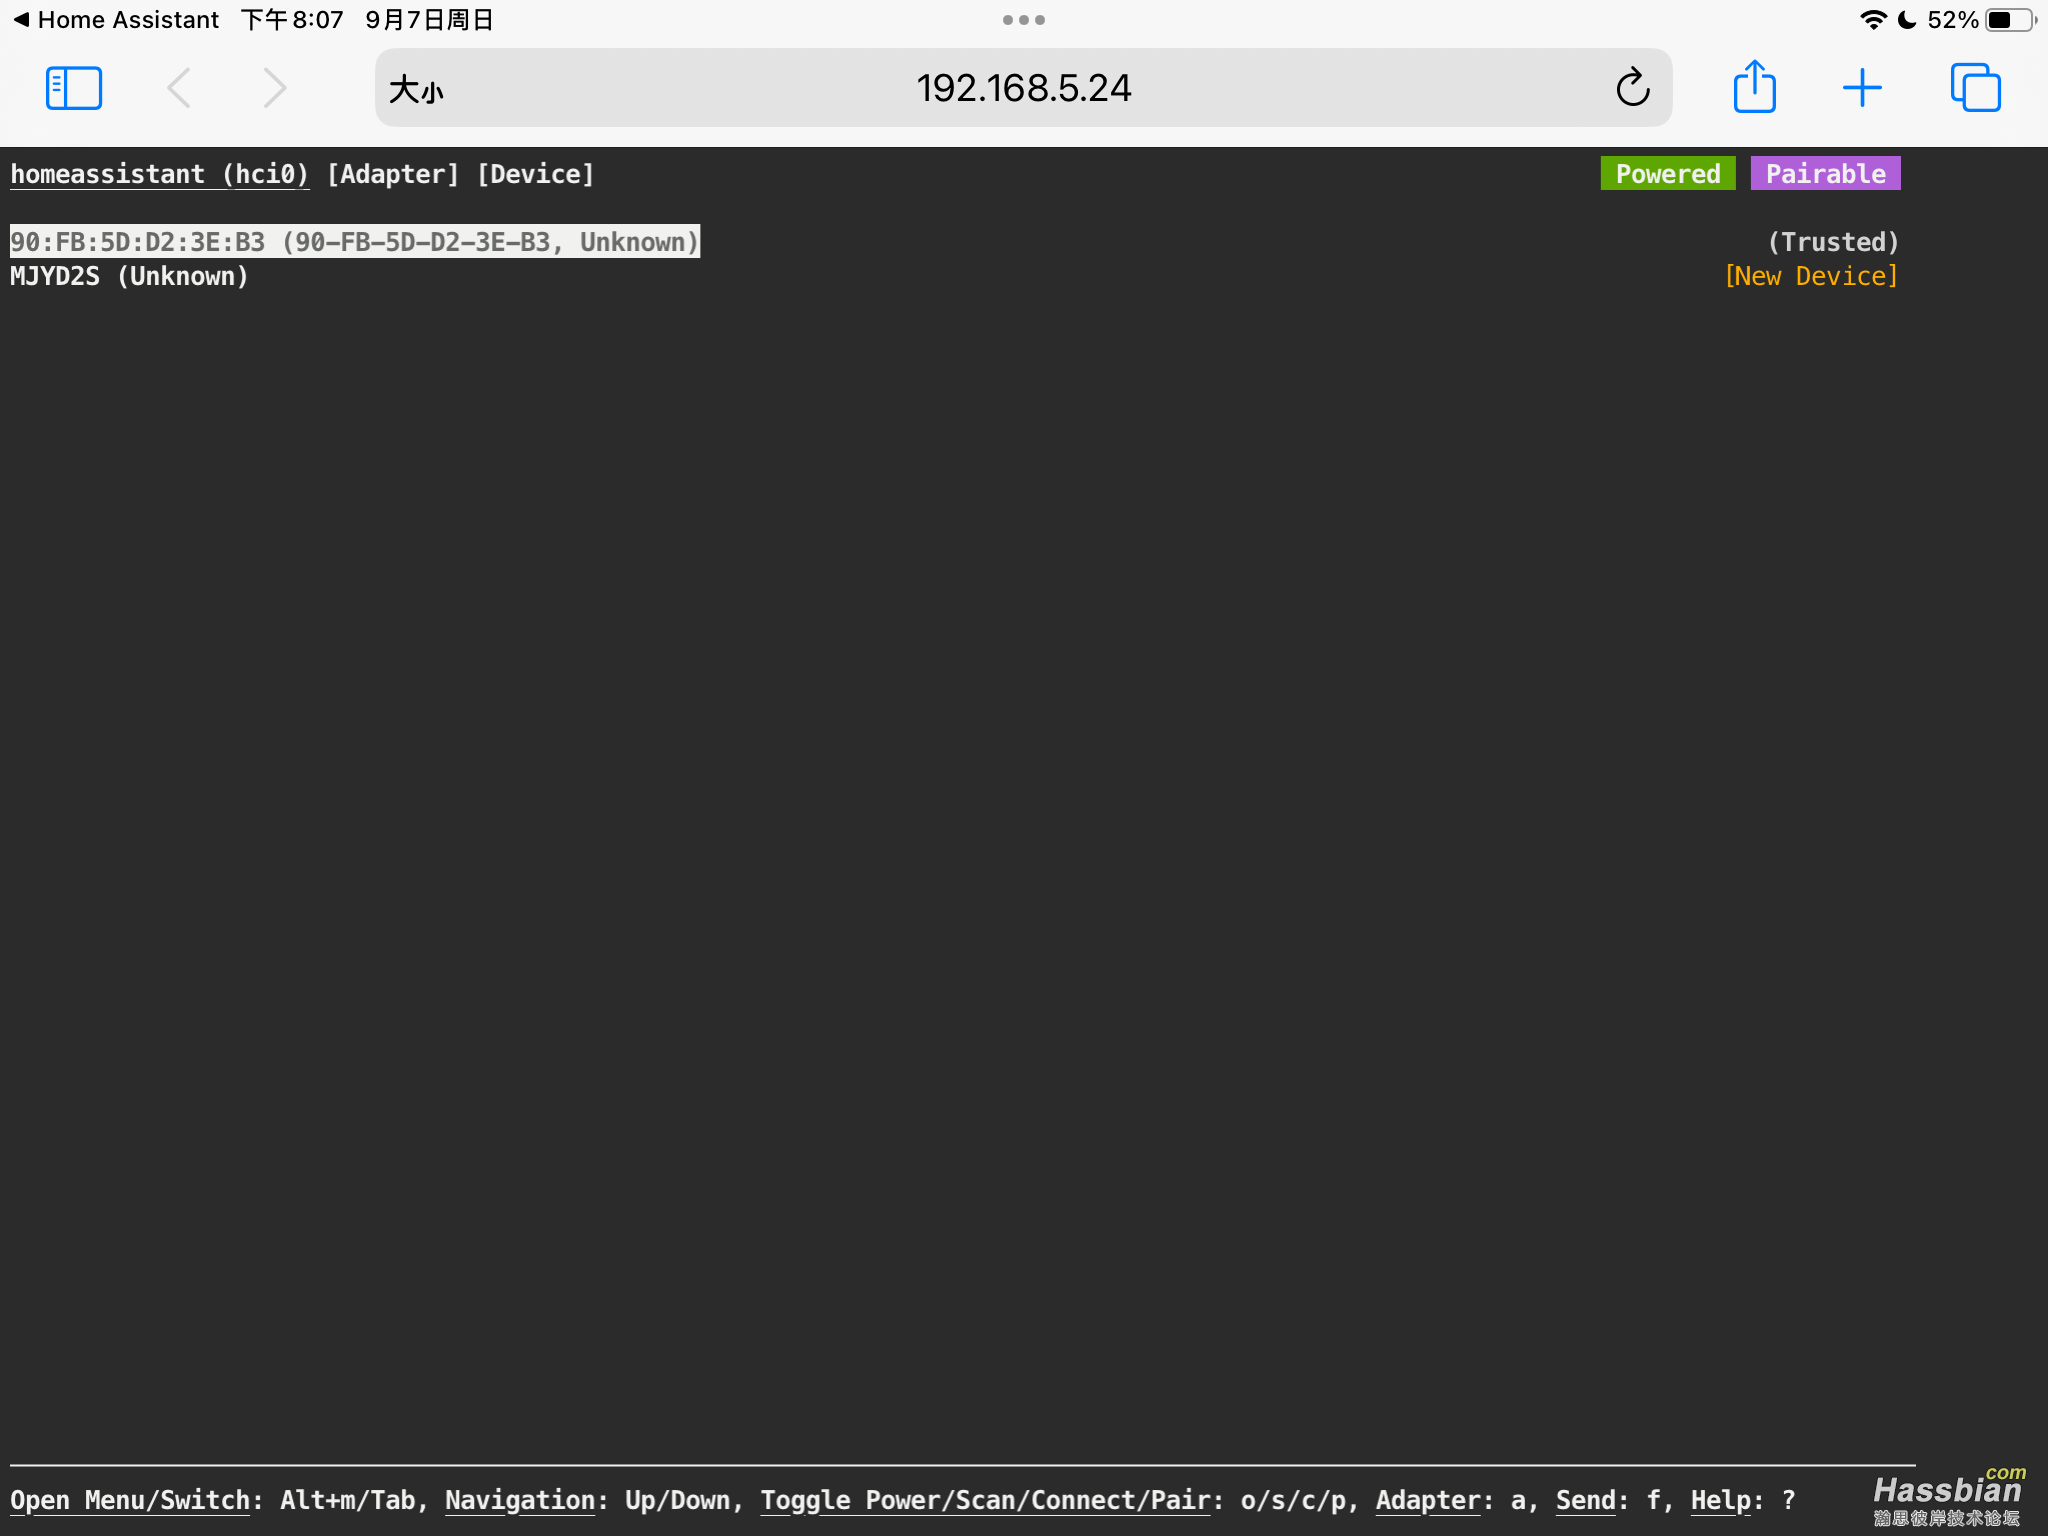This screenshot has width=2048, height=1536.
Task: Click the Send shortcut hint
Action: (x=1585, y=1500)
